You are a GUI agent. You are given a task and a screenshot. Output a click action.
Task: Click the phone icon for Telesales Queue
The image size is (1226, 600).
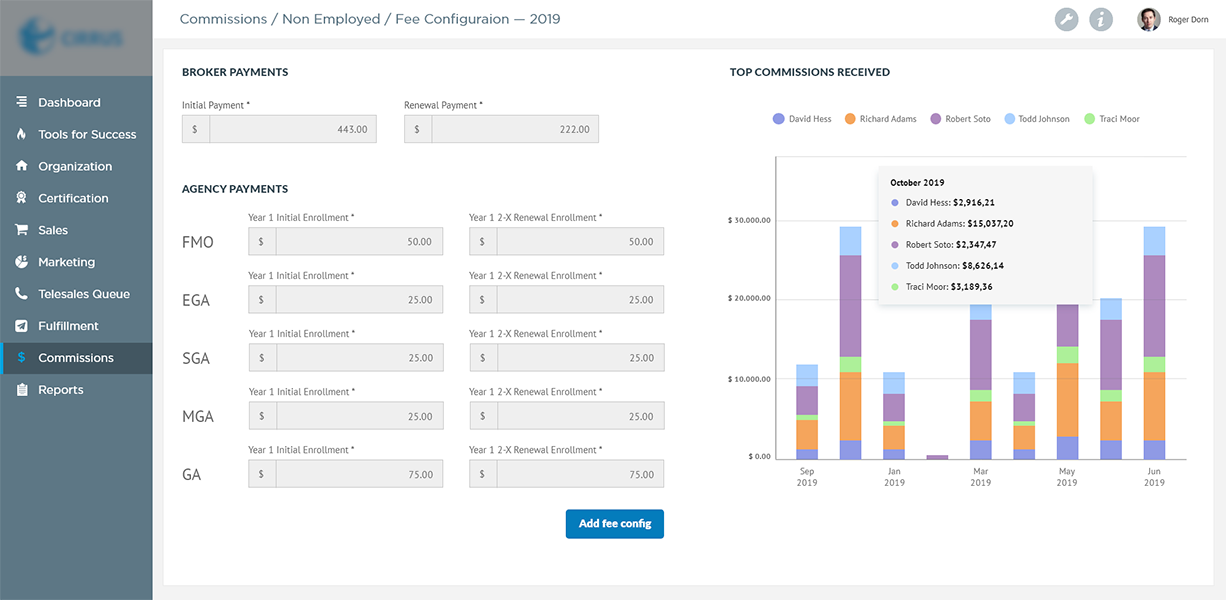(x=21, y=294)
